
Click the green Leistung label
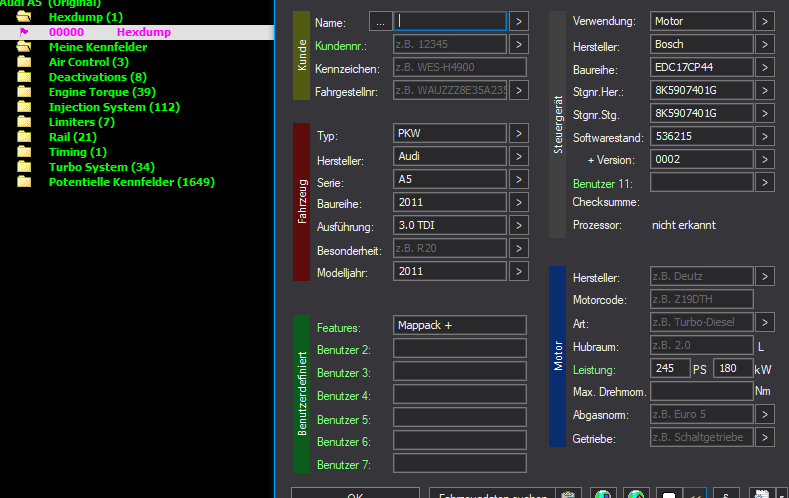click(594, 370)
